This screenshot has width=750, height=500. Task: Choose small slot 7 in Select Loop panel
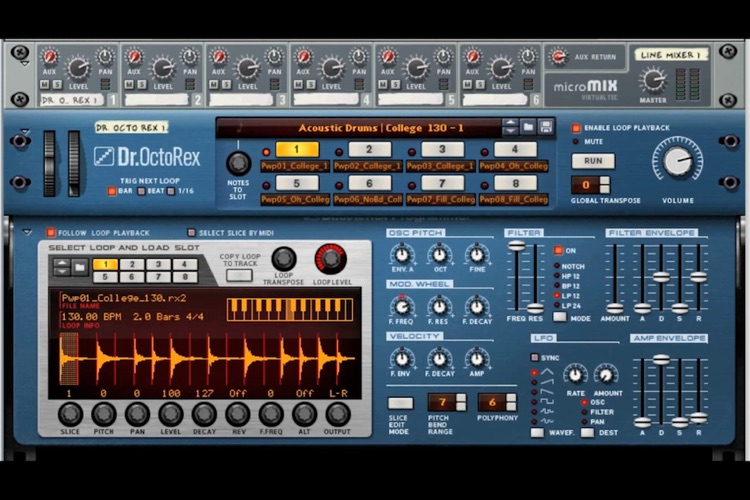click(158, 277)
